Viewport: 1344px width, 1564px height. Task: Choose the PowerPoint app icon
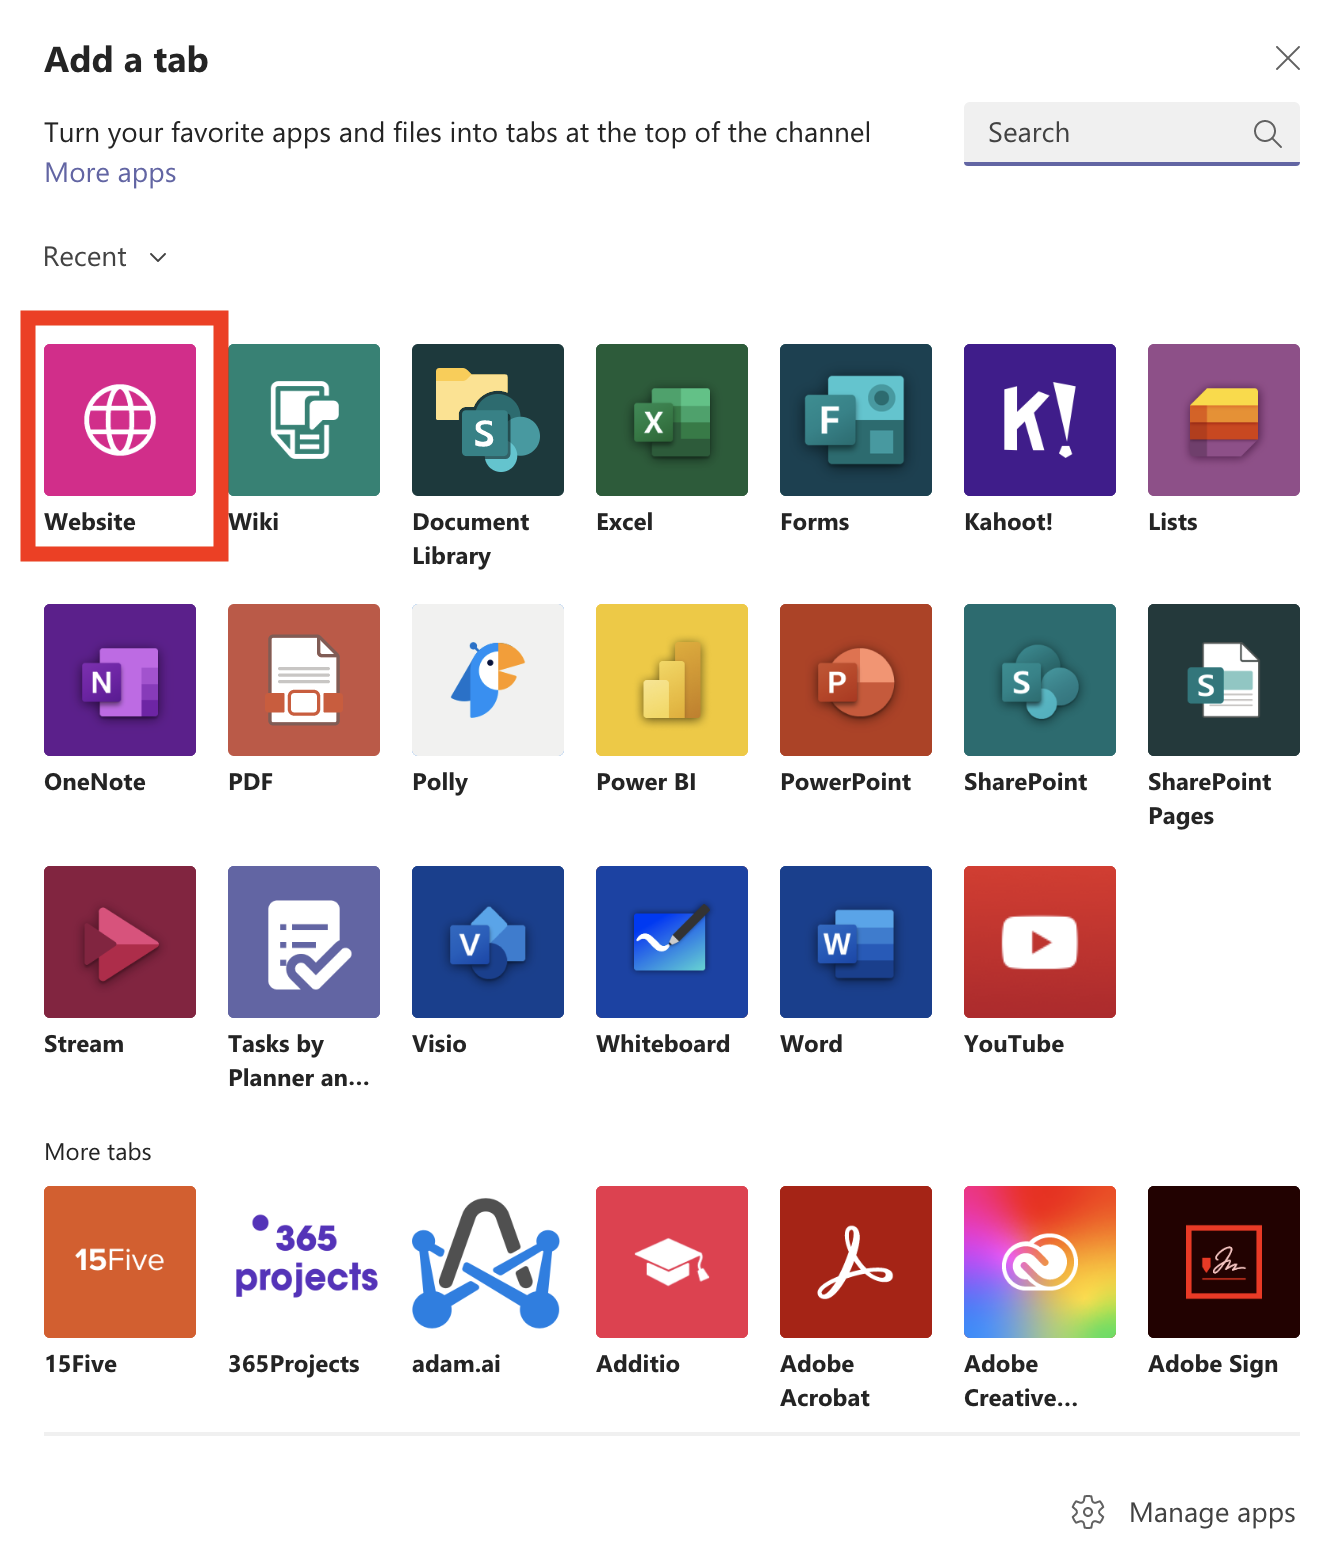[x=856, y=680]
